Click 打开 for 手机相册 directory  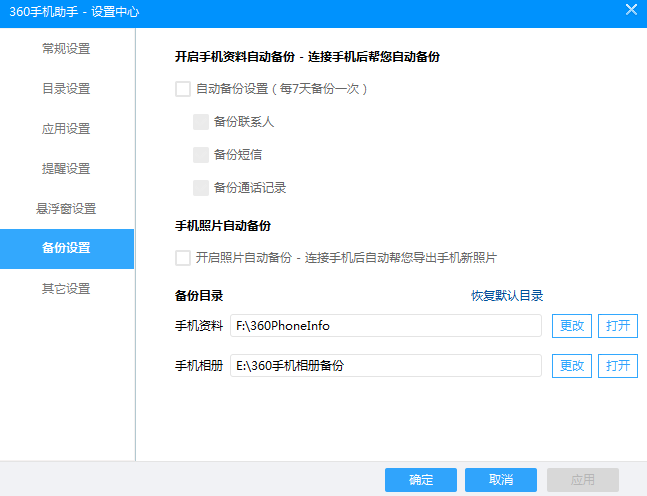pyautogui.click(x=618, y=366)
